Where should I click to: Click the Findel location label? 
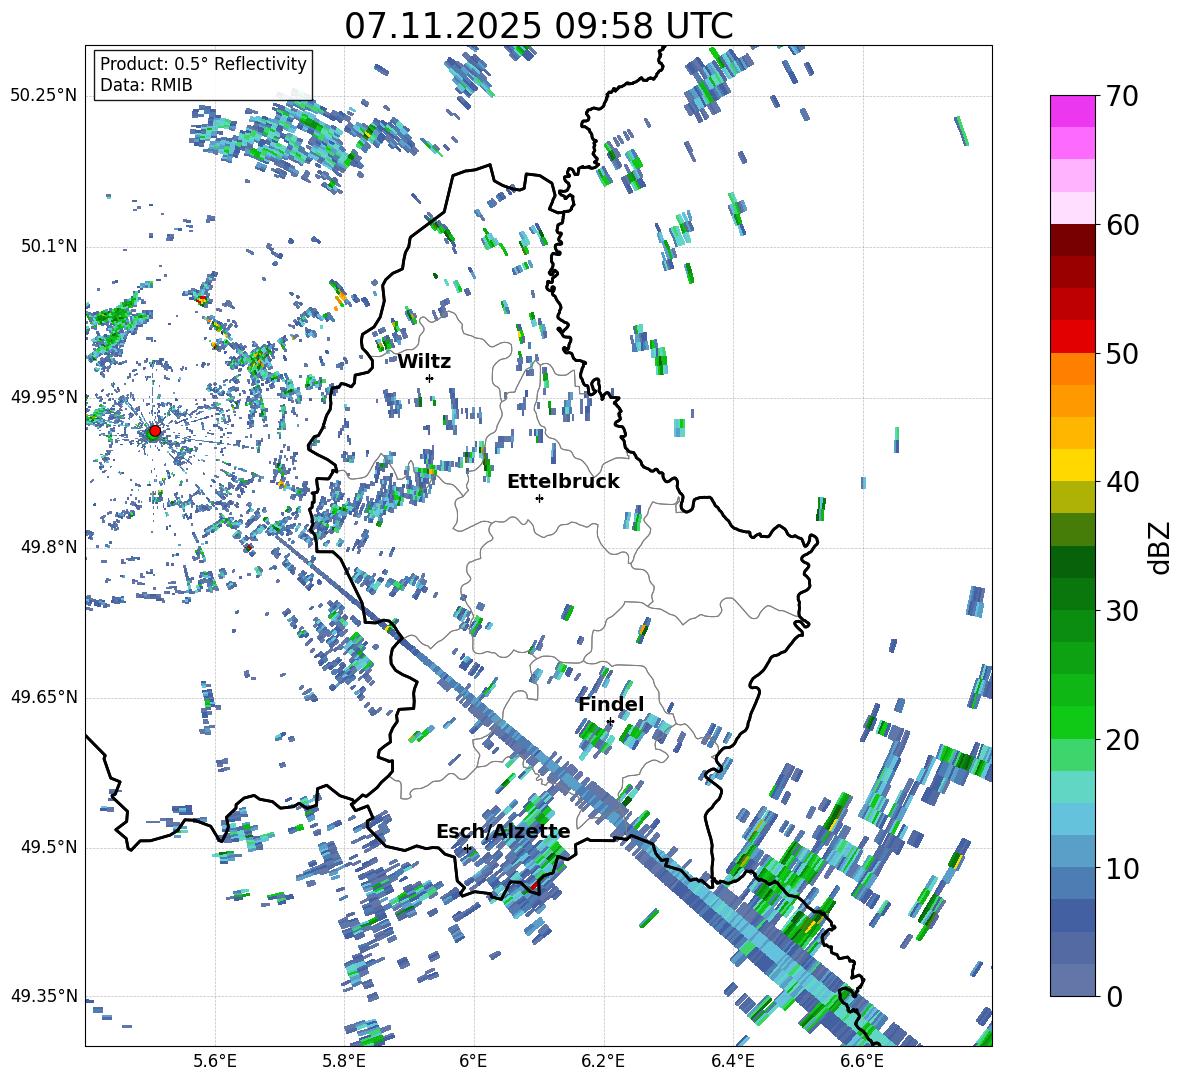611,704
